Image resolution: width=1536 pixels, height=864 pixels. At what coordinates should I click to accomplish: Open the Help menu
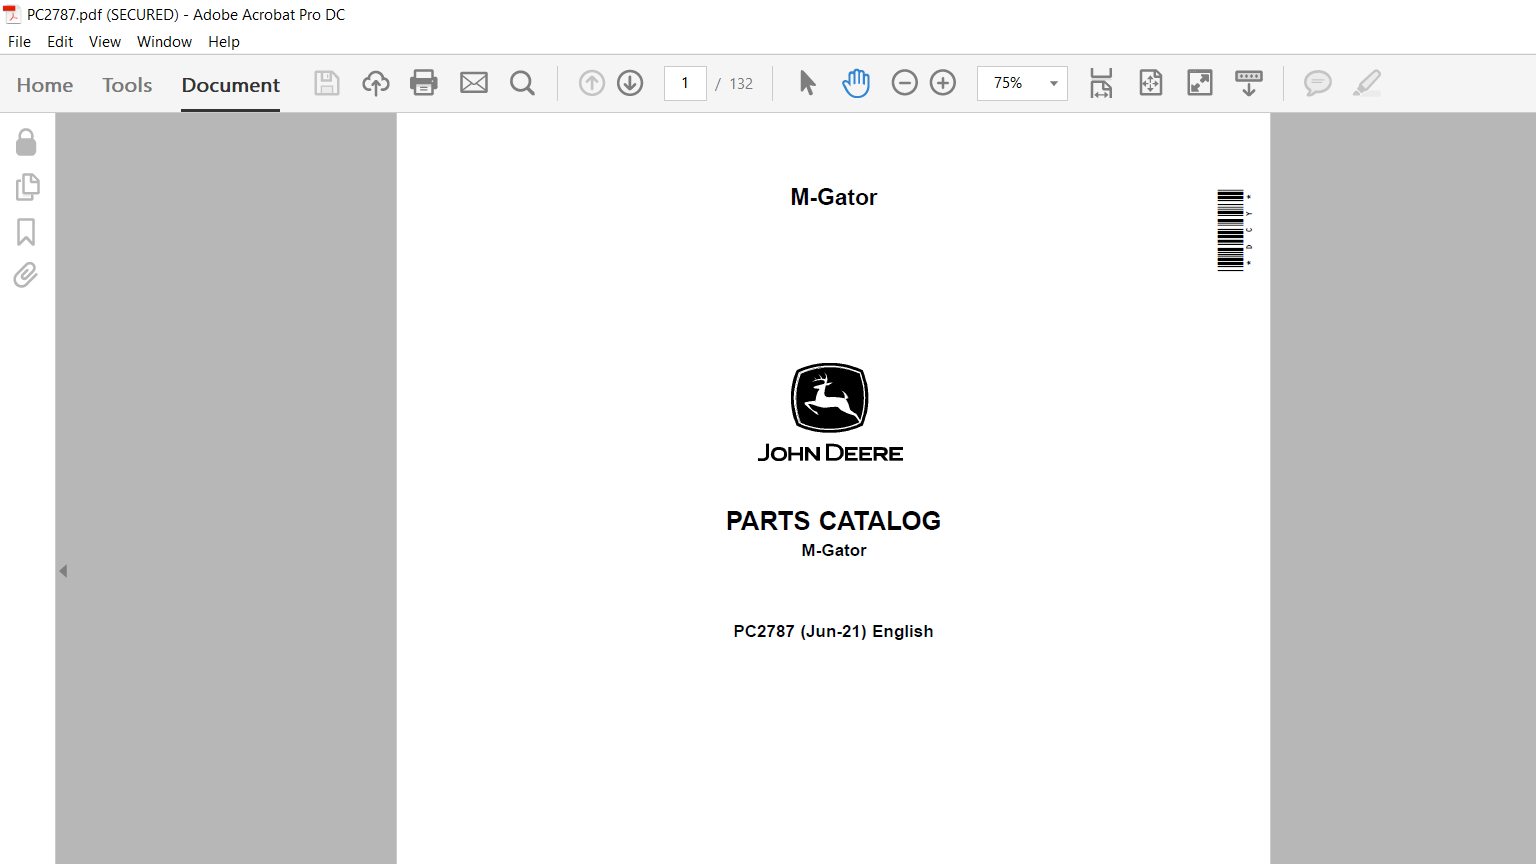click(224, 42)
